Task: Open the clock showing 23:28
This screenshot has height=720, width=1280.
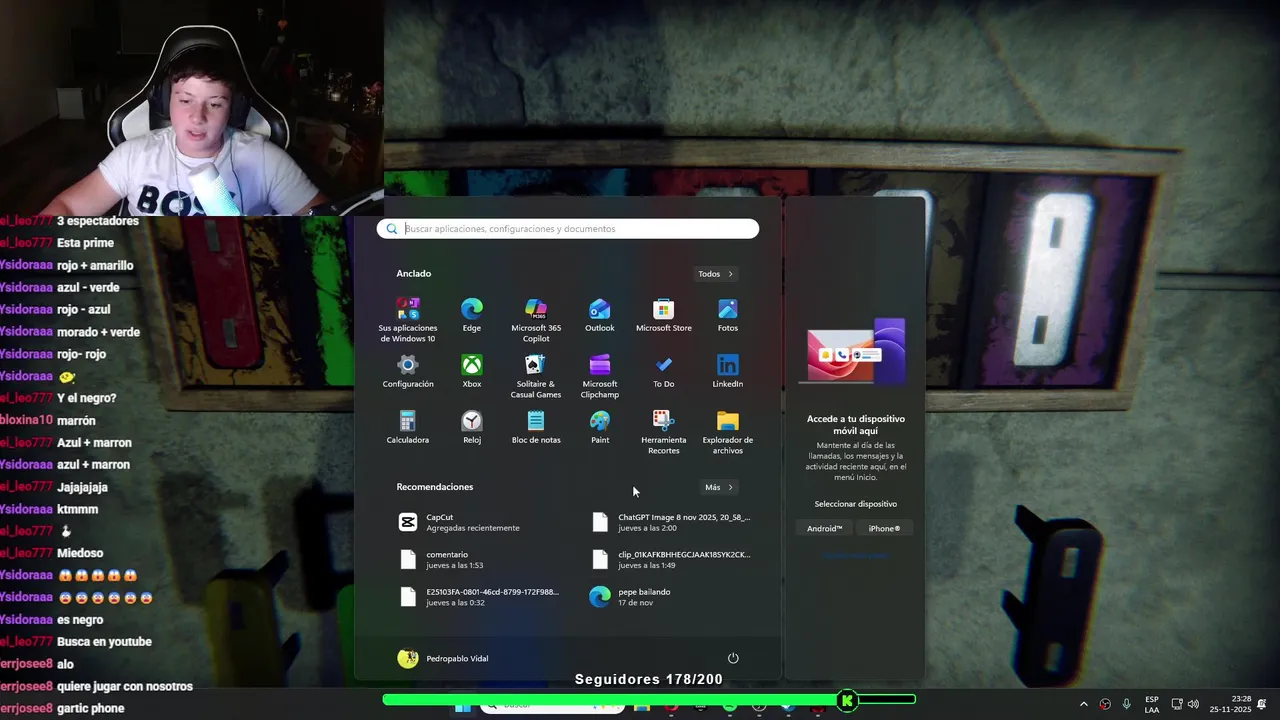Action: [1230, 704]
